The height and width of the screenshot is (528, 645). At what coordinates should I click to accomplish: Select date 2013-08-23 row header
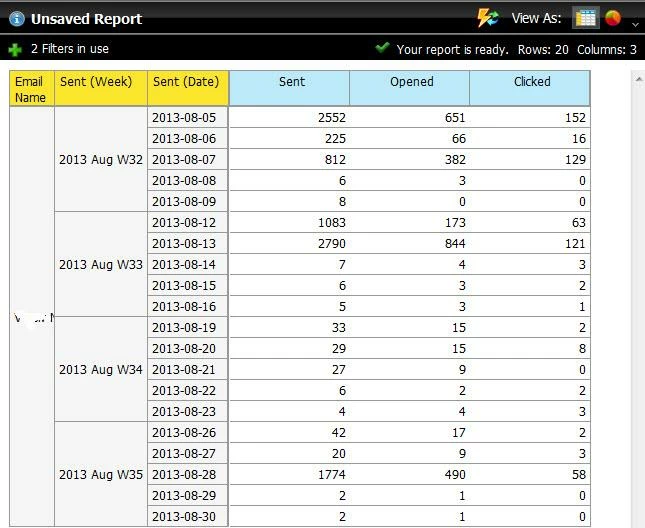[x=188, y=411]
